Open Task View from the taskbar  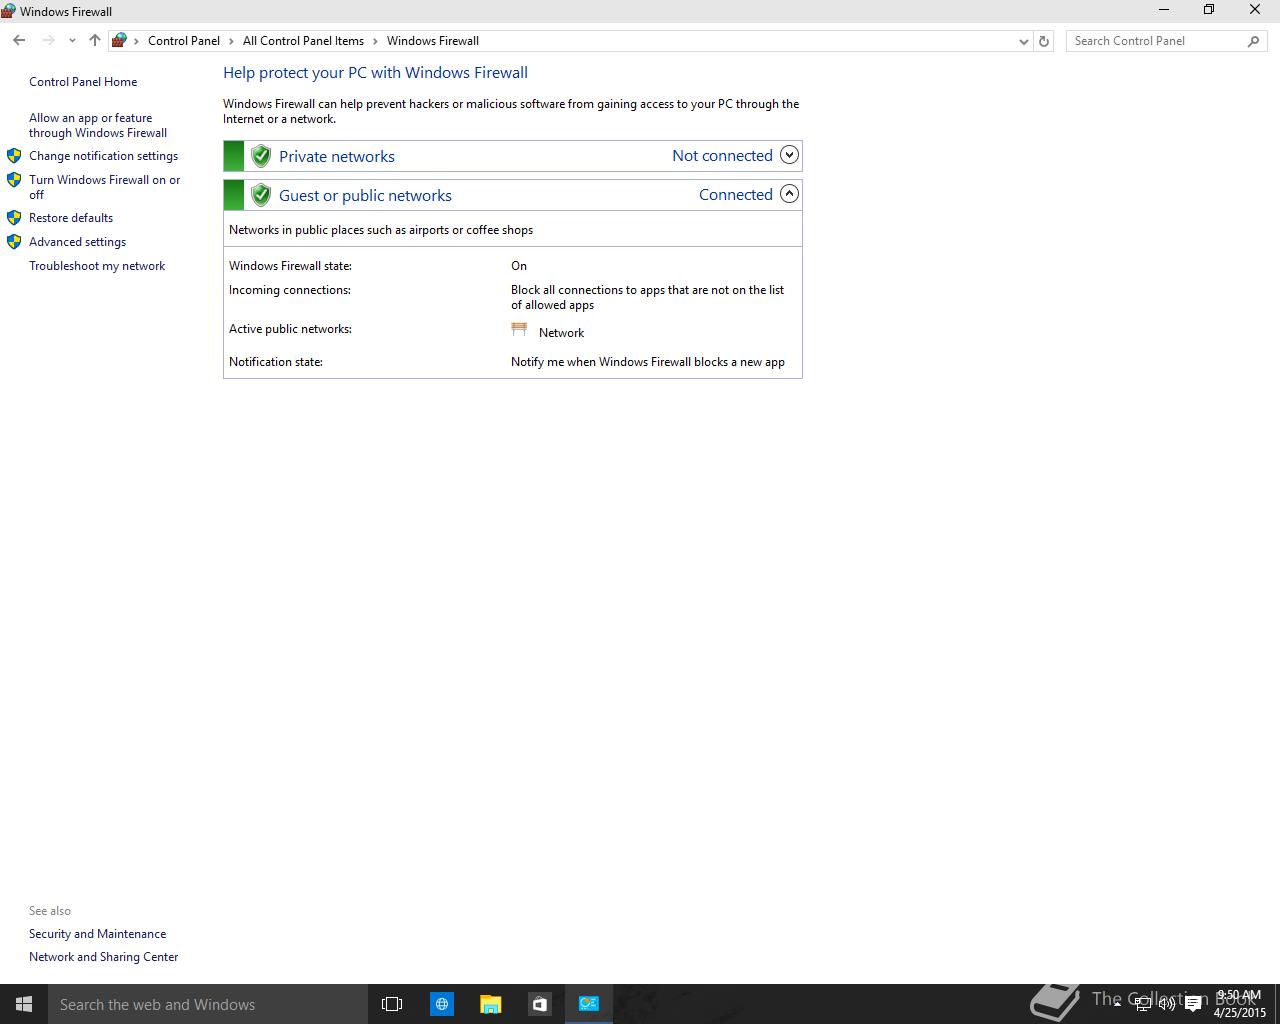pyautogui.click(x=392, y=1004)
